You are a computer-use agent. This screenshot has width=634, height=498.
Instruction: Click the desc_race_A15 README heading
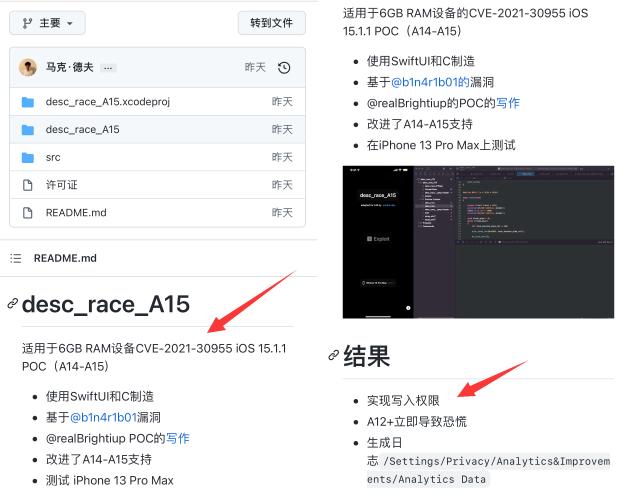coord(106,304)
